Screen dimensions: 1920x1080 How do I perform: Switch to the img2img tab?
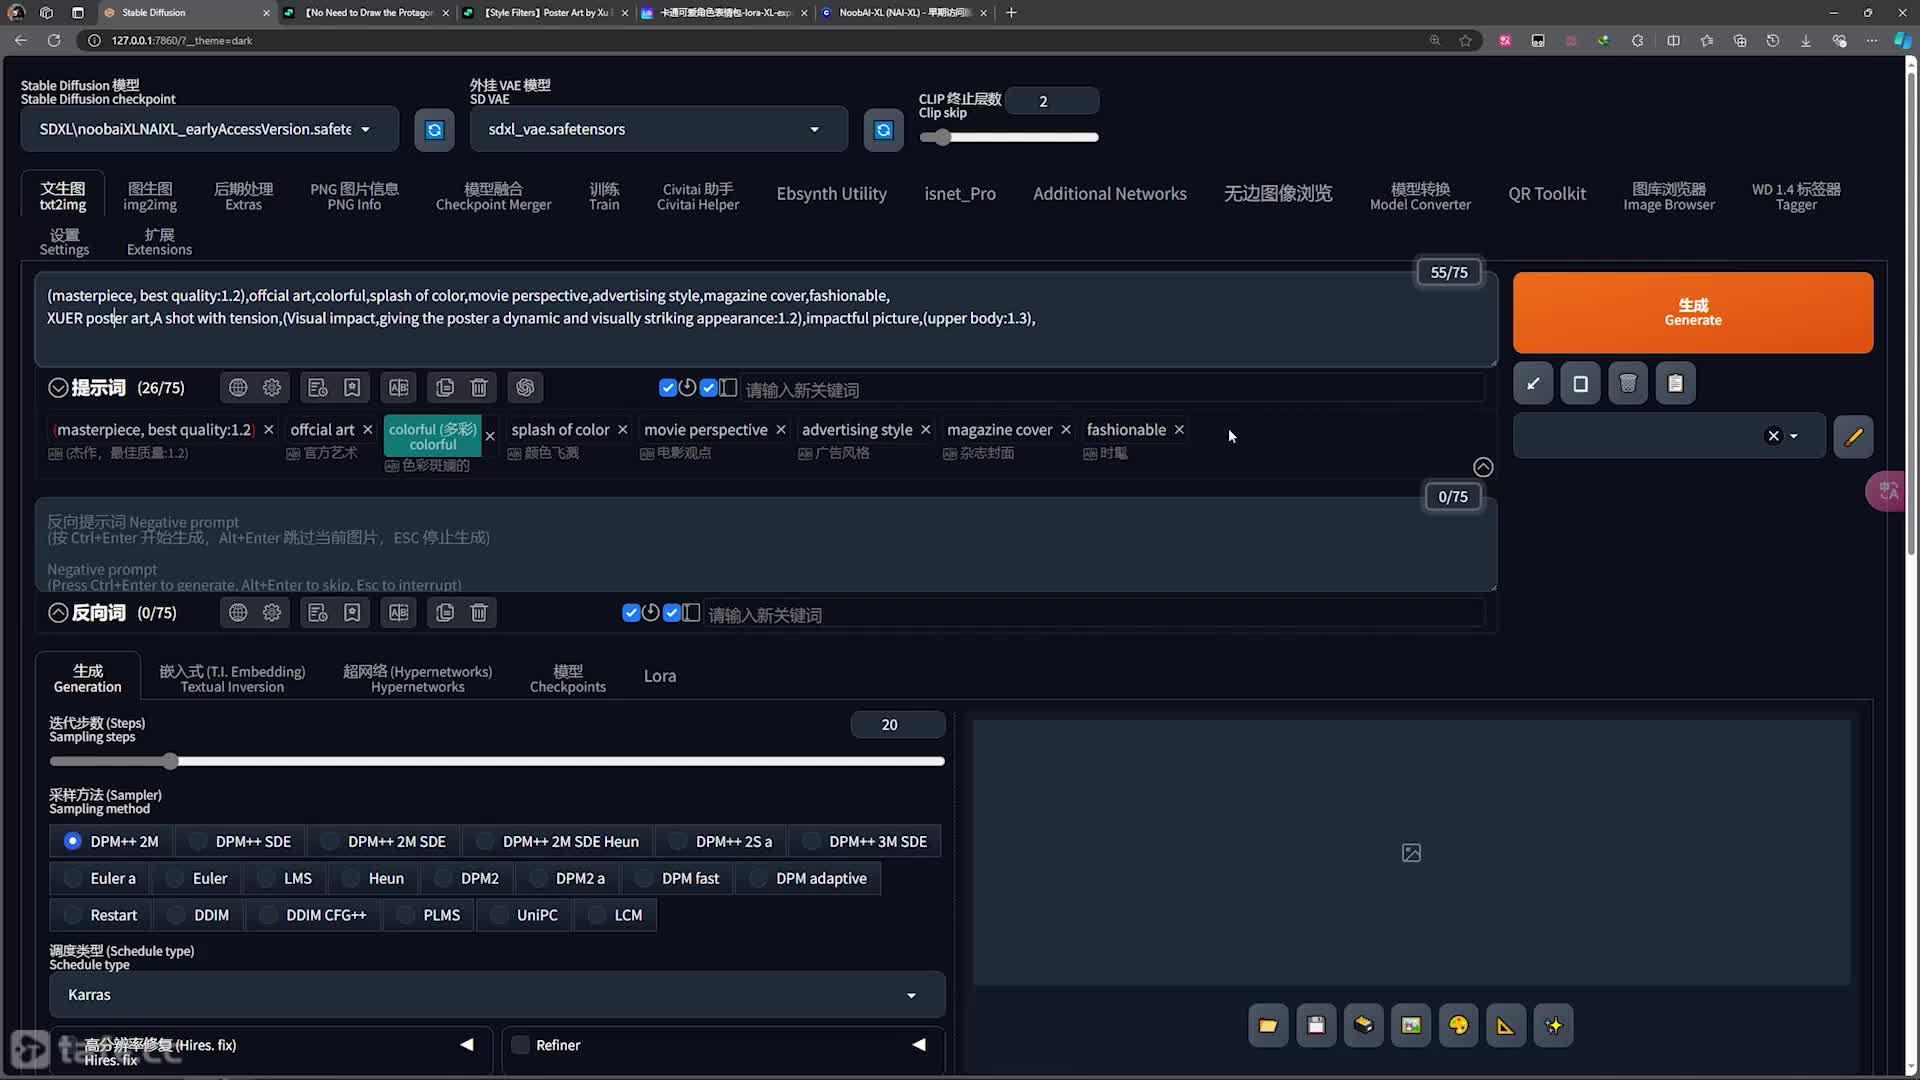pyautogui.click(x=150, y=196)
